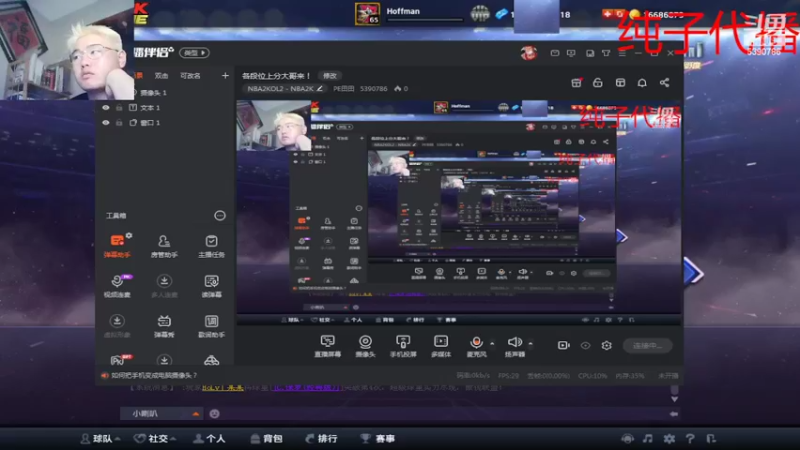Expand the speaker options arrow
The height and width of the screenshot is (450, 800).
(x=531, y=343)
